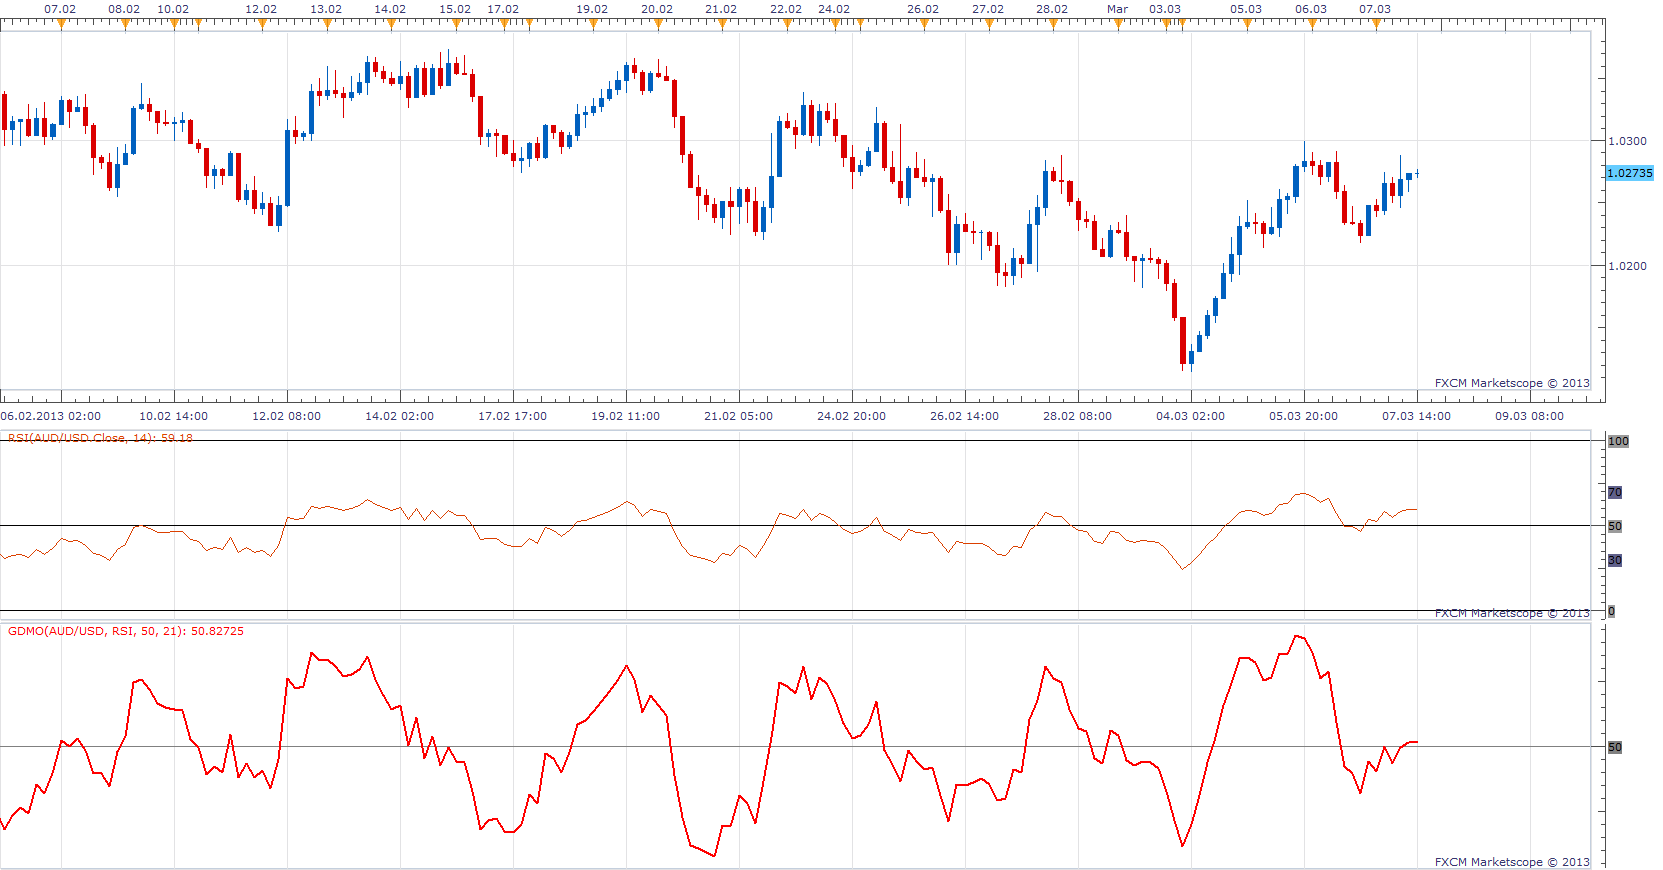Click the RSI level 100 axis label
Image resolution: width=1663 pixels, height=870 pixels.
coord(1618,441)
